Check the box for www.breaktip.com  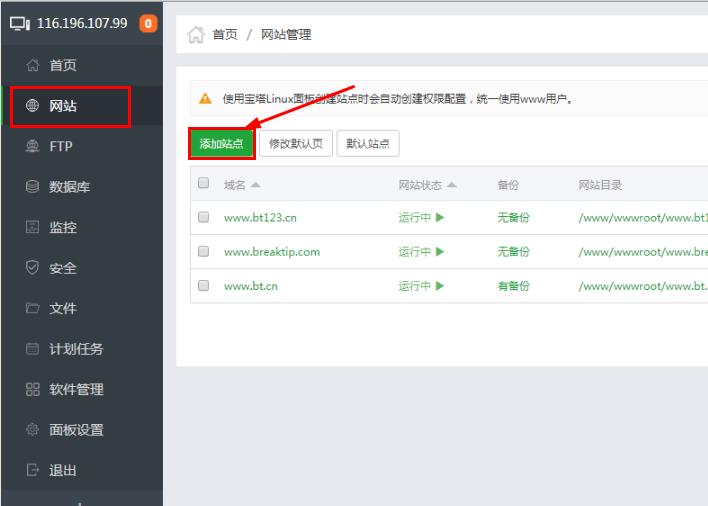(x=204, y=251)
